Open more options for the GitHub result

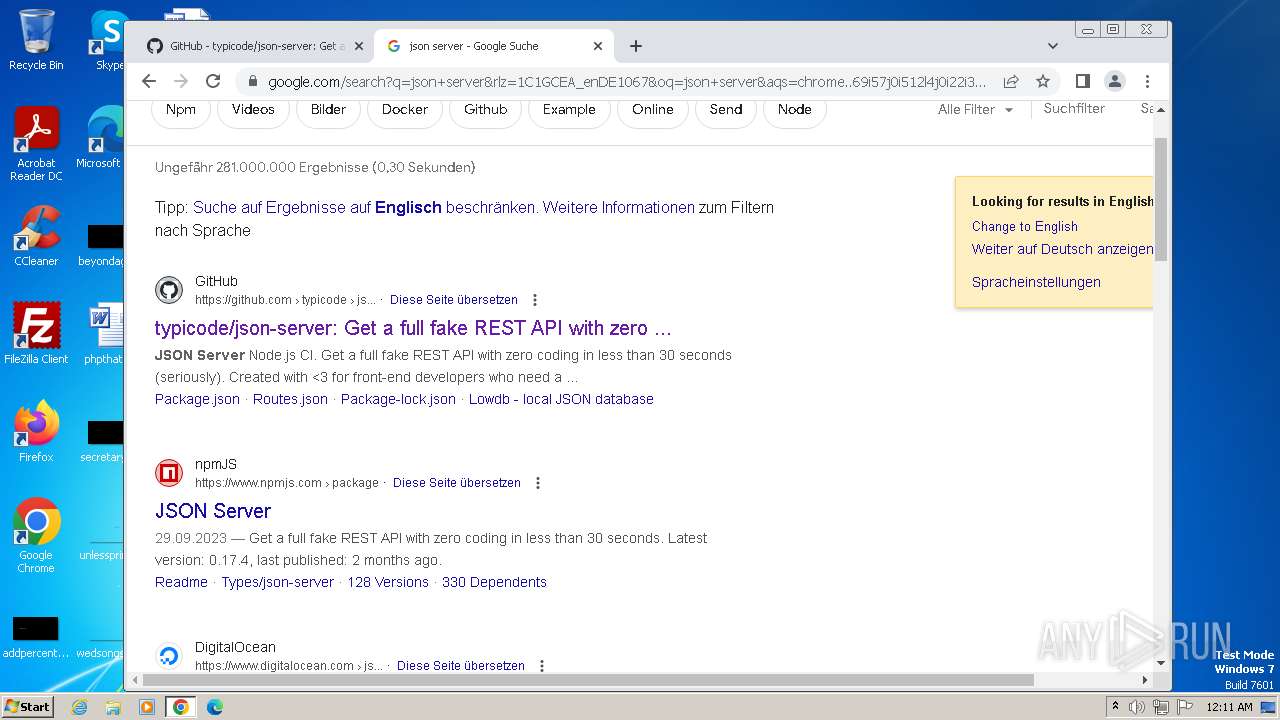point(535,300)
